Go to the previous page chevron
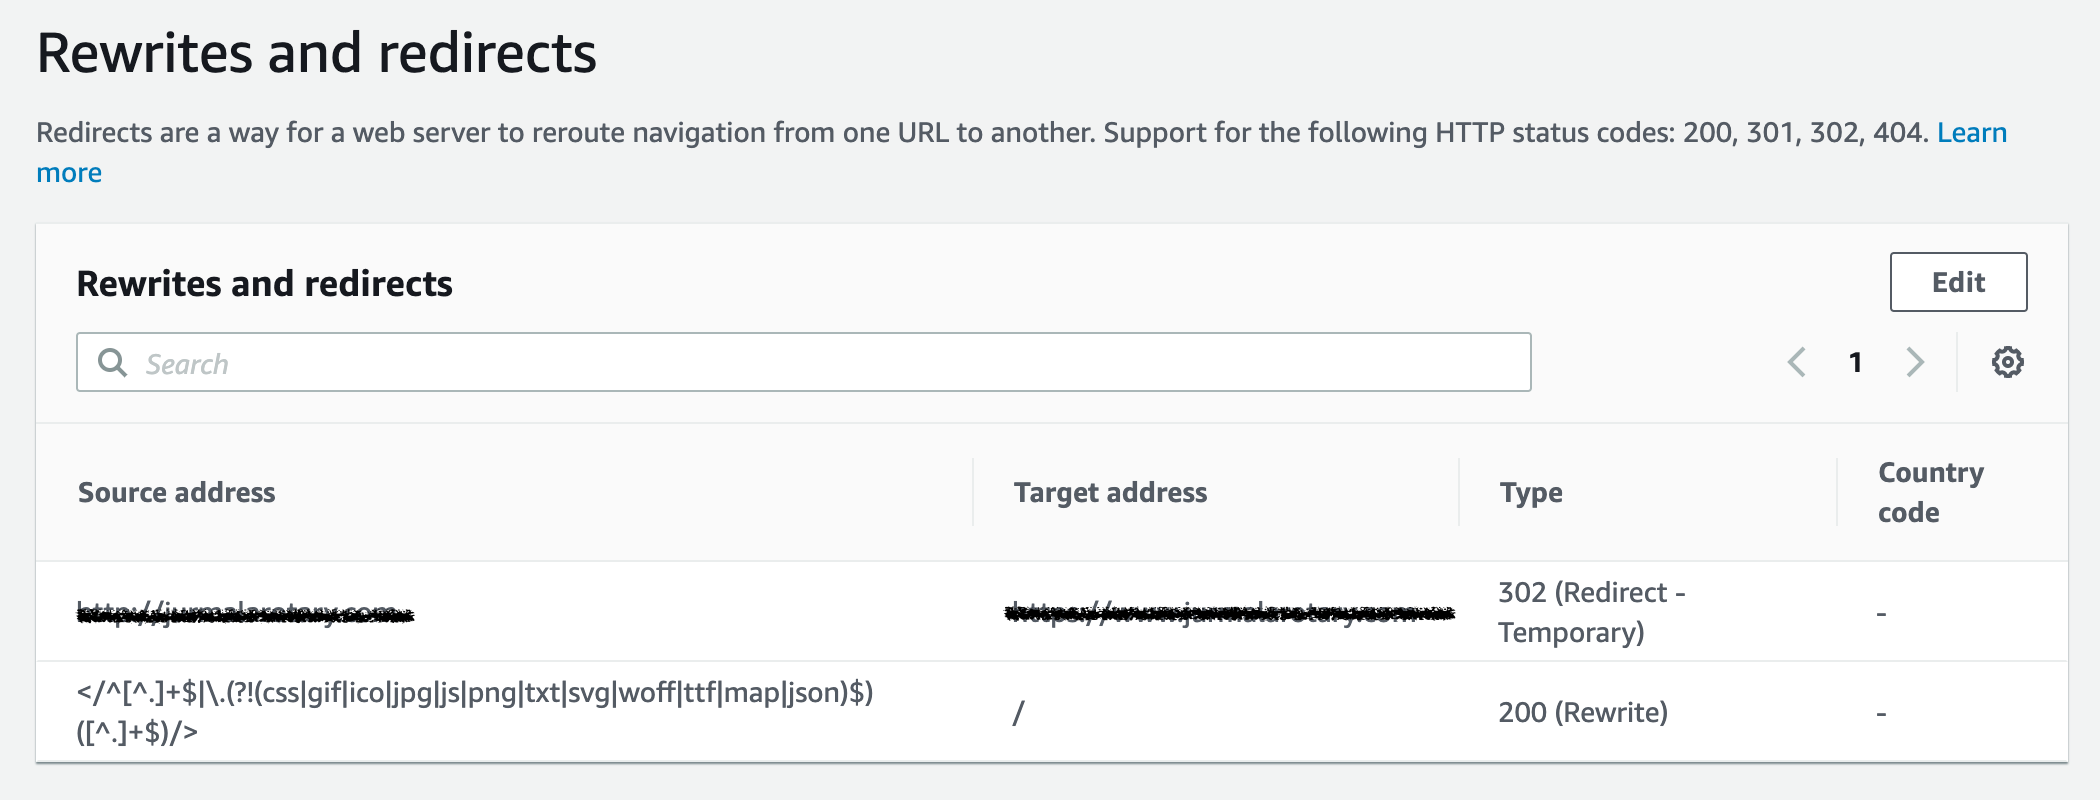This screenshot has width=2100, height=800. pos(1797,362)
